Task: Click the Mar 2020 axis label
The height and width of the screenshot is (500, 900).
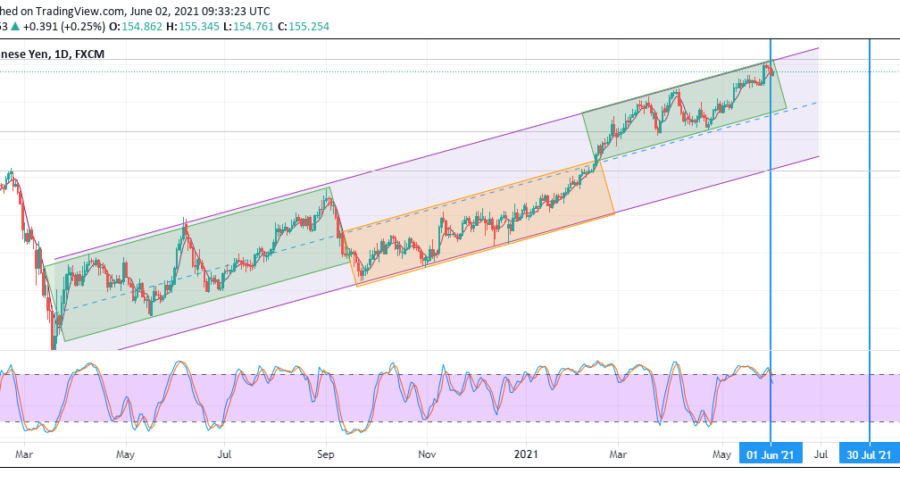Action: point(24,454)
